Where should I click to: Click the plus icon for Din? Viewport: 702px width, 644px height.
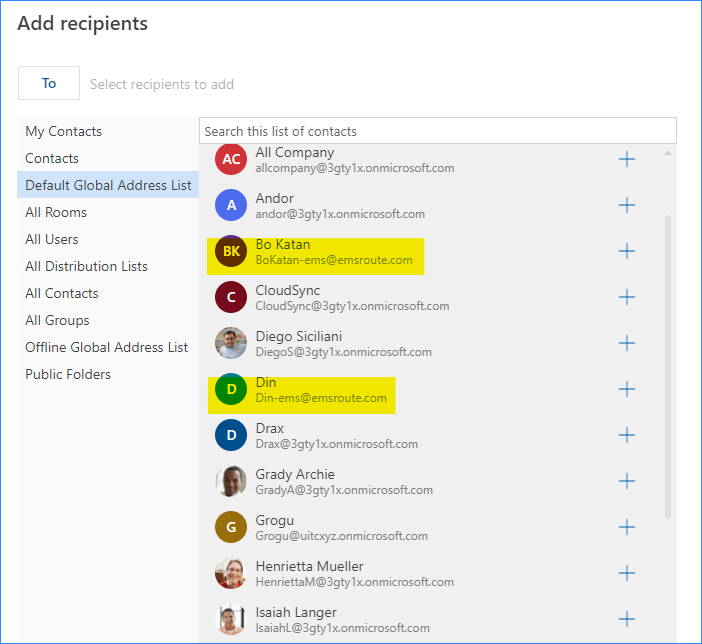(x=627, y=389)
